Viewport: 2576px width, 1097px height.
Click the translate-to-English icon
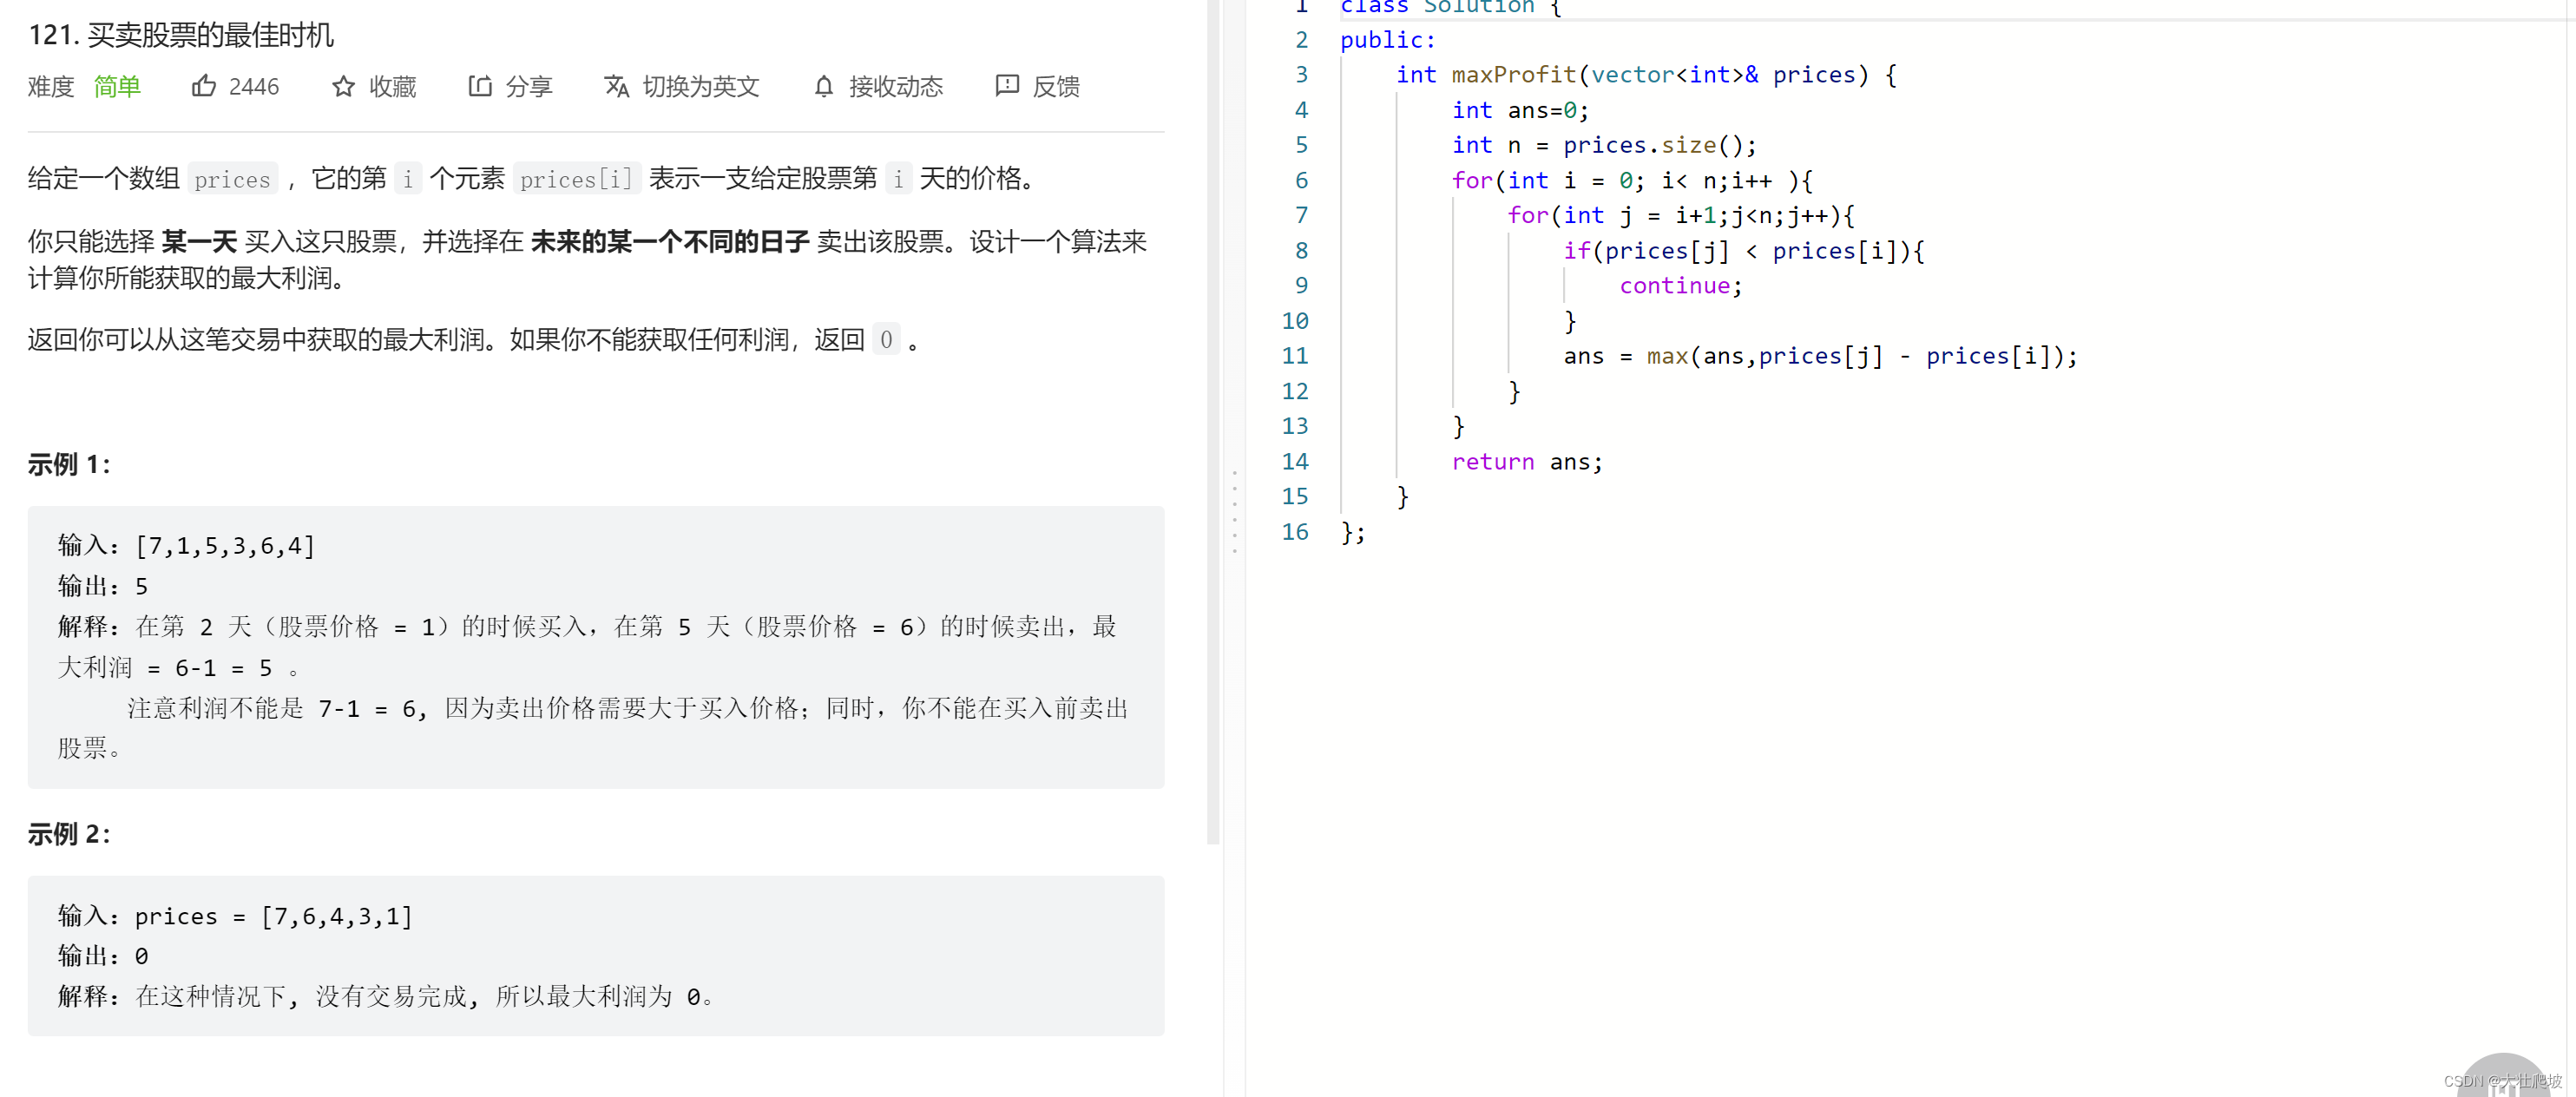pos(617,86)
